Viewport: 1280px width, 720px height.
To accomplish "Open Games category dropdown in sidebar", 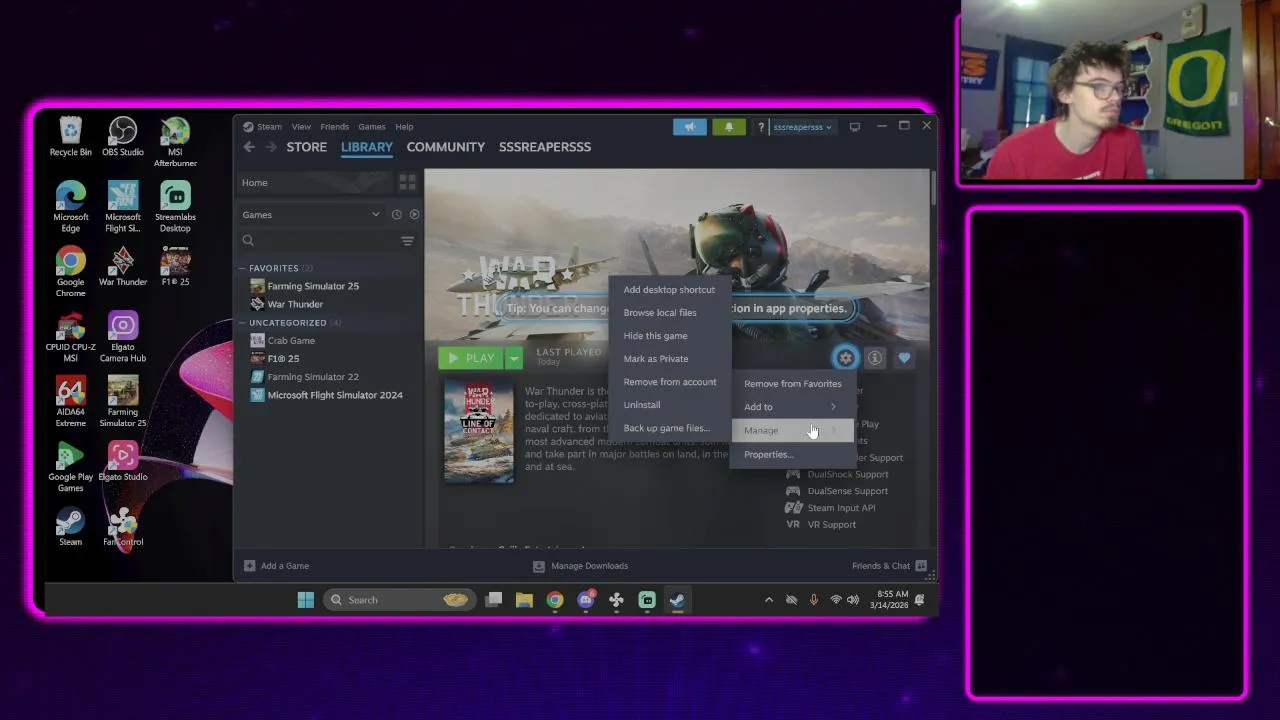I will click(310, 214).
